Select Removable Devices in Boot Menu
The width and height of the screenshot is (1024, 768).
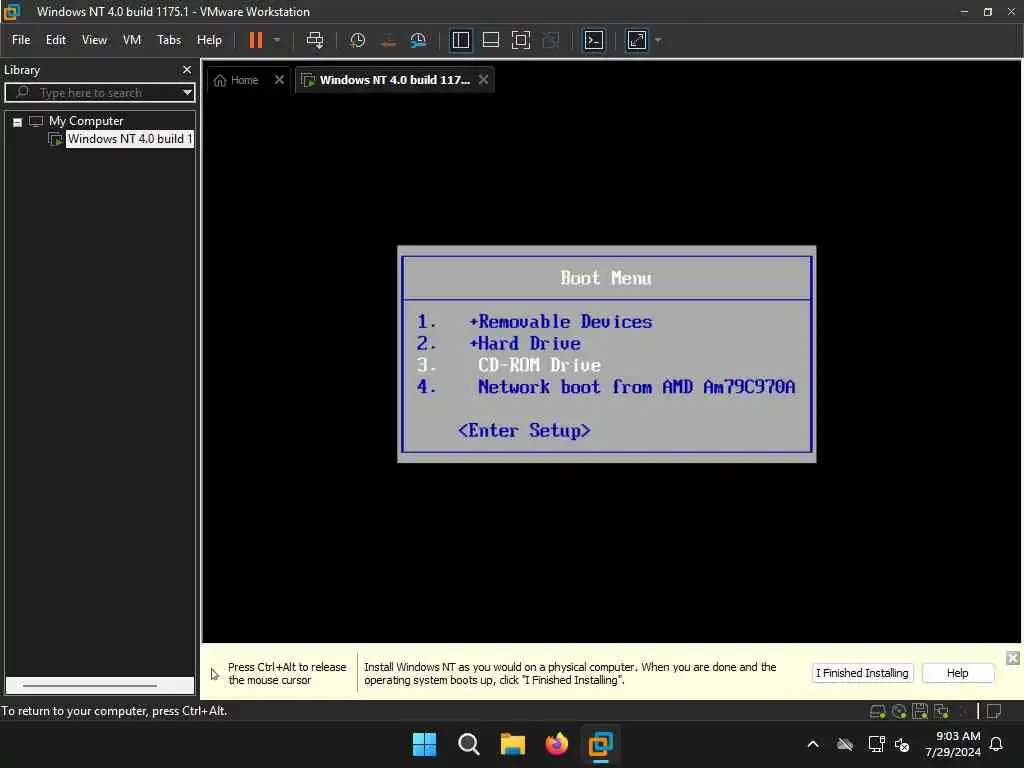click(x=560, y=321)
